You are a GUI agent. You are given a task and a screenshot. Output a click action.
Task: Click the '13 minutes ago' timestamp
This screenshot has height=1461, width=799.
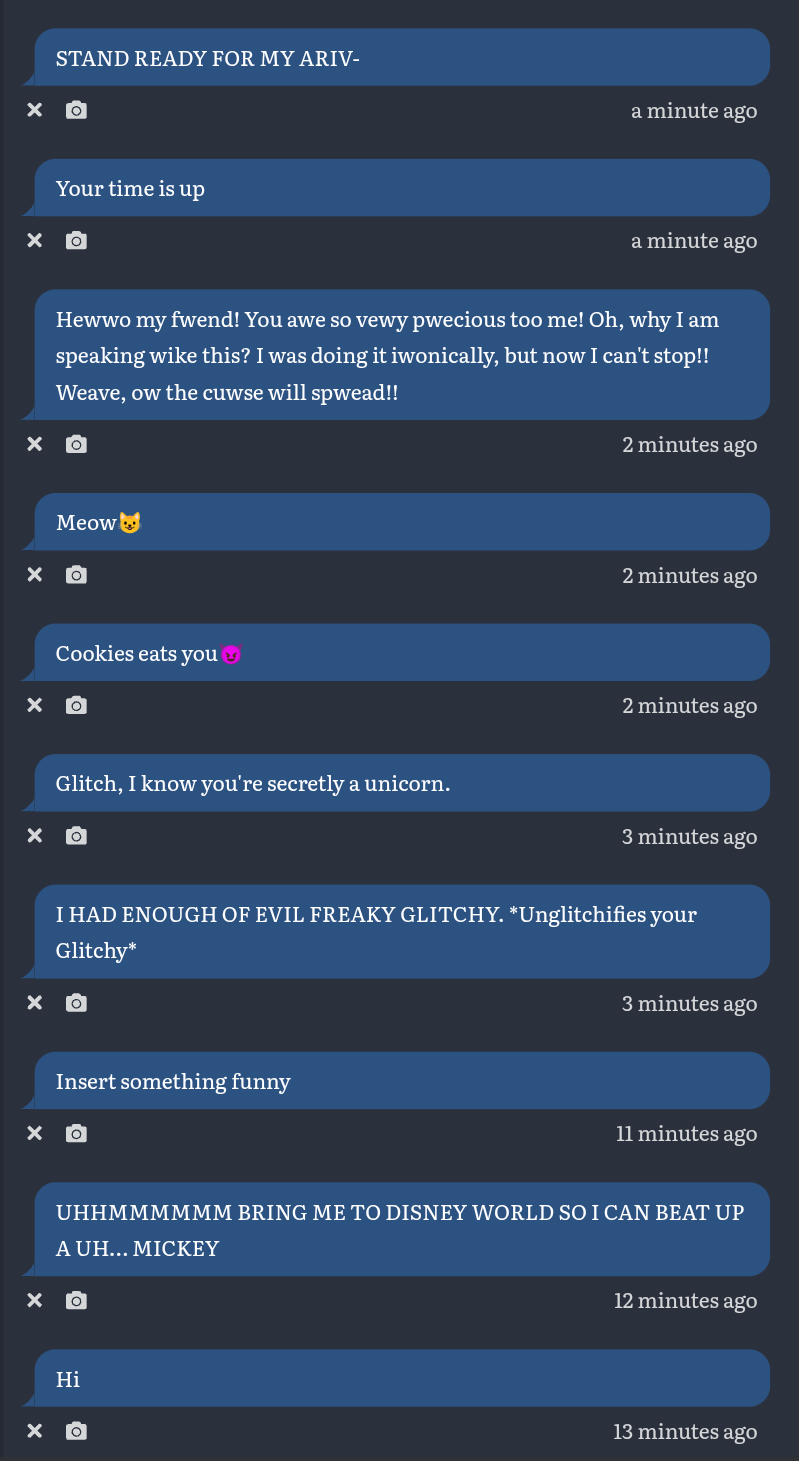pyautogui.click(x=685, y=1431)
